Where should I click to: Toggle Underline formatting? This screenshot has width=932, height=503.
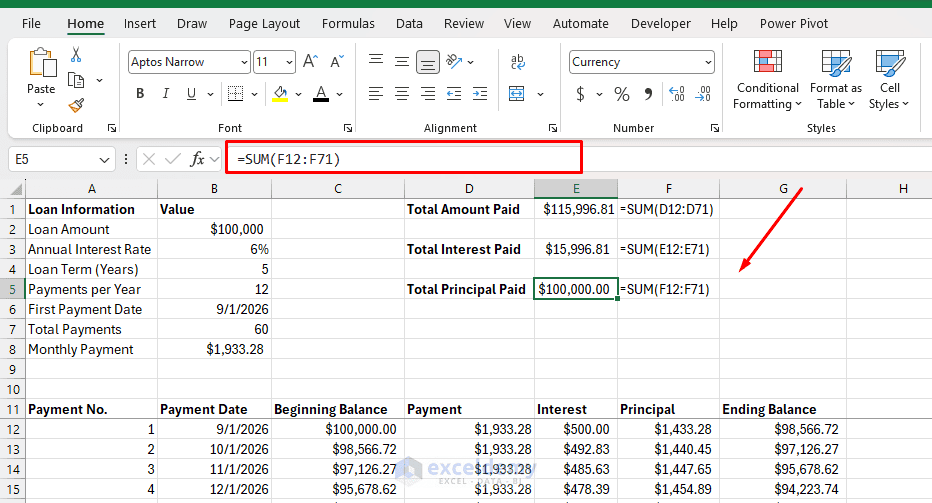click(191, 94)
